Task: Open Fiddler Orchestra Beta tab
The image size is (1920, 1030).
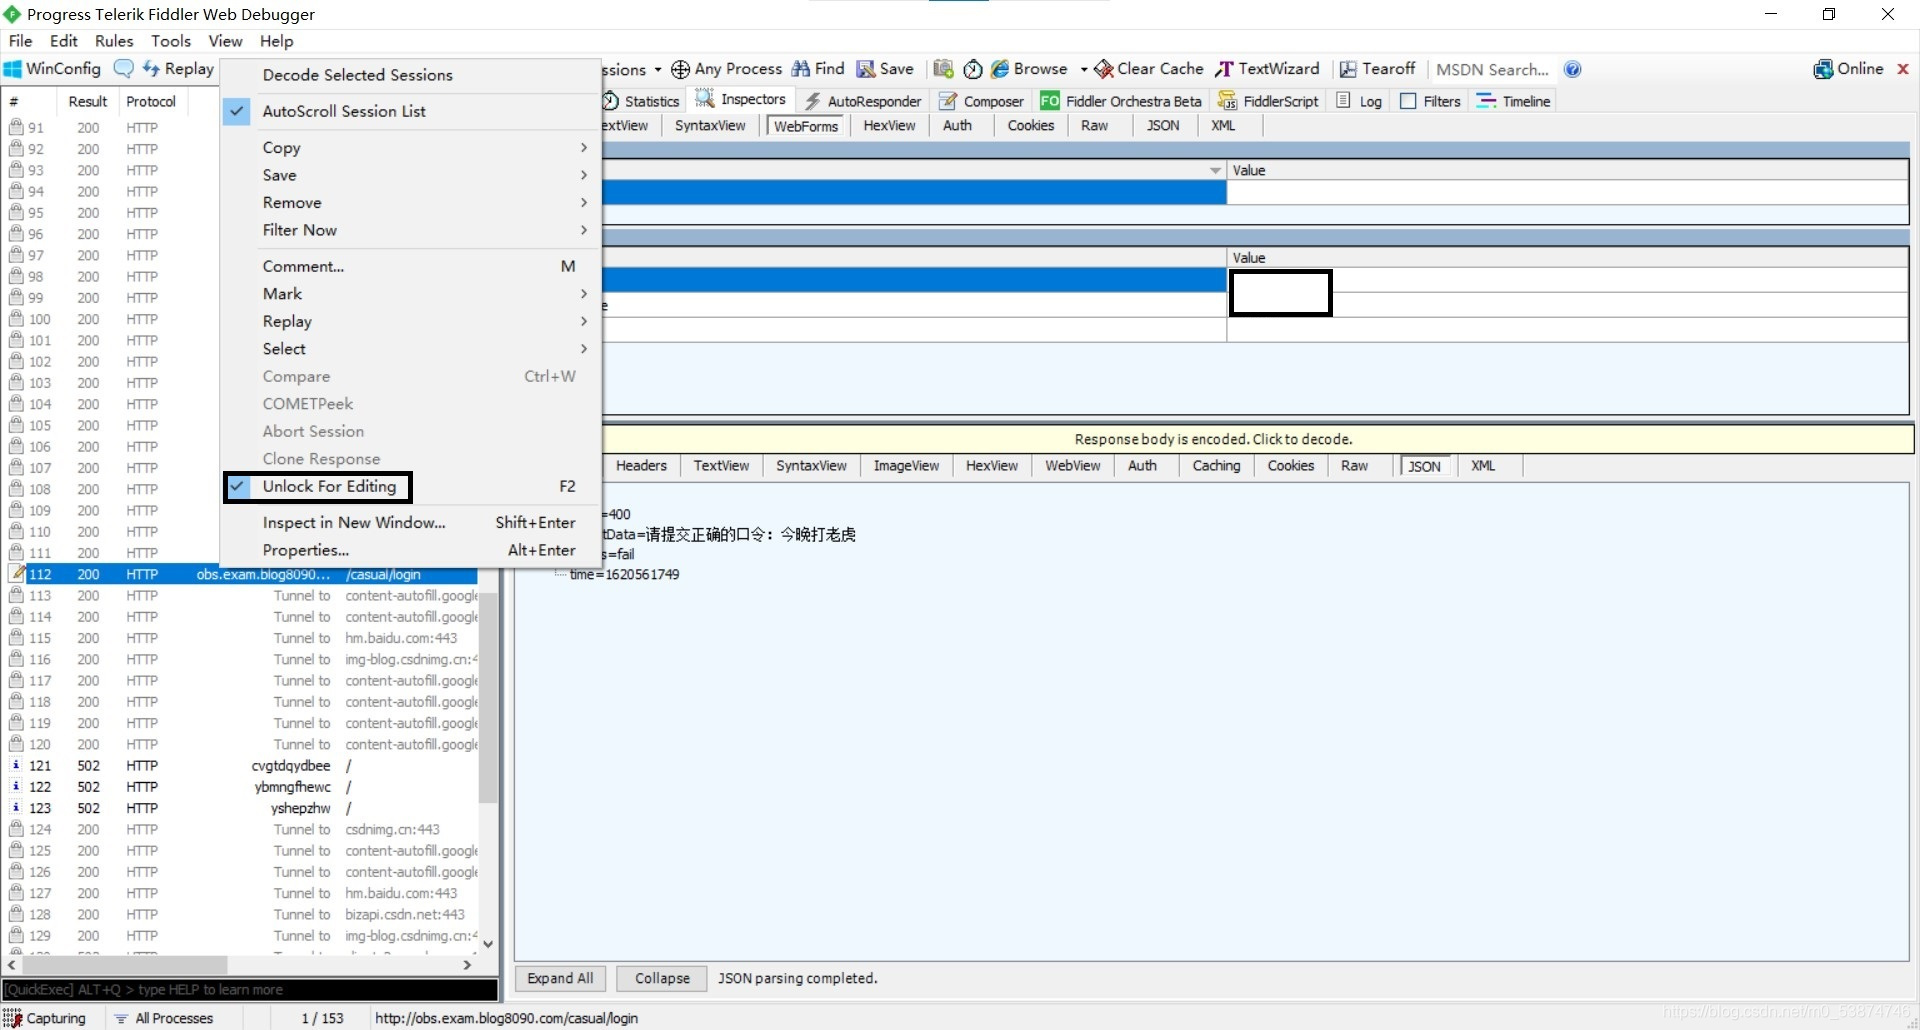Action: (x=1121, y=101)
